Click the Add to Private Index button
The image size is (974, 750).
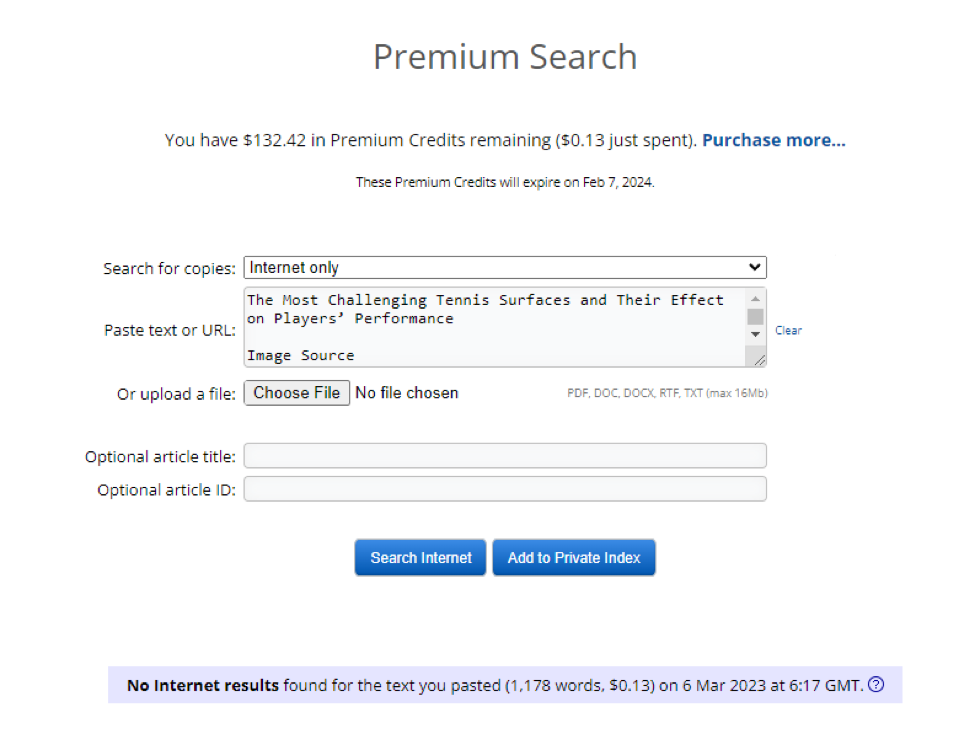[573, 558]
